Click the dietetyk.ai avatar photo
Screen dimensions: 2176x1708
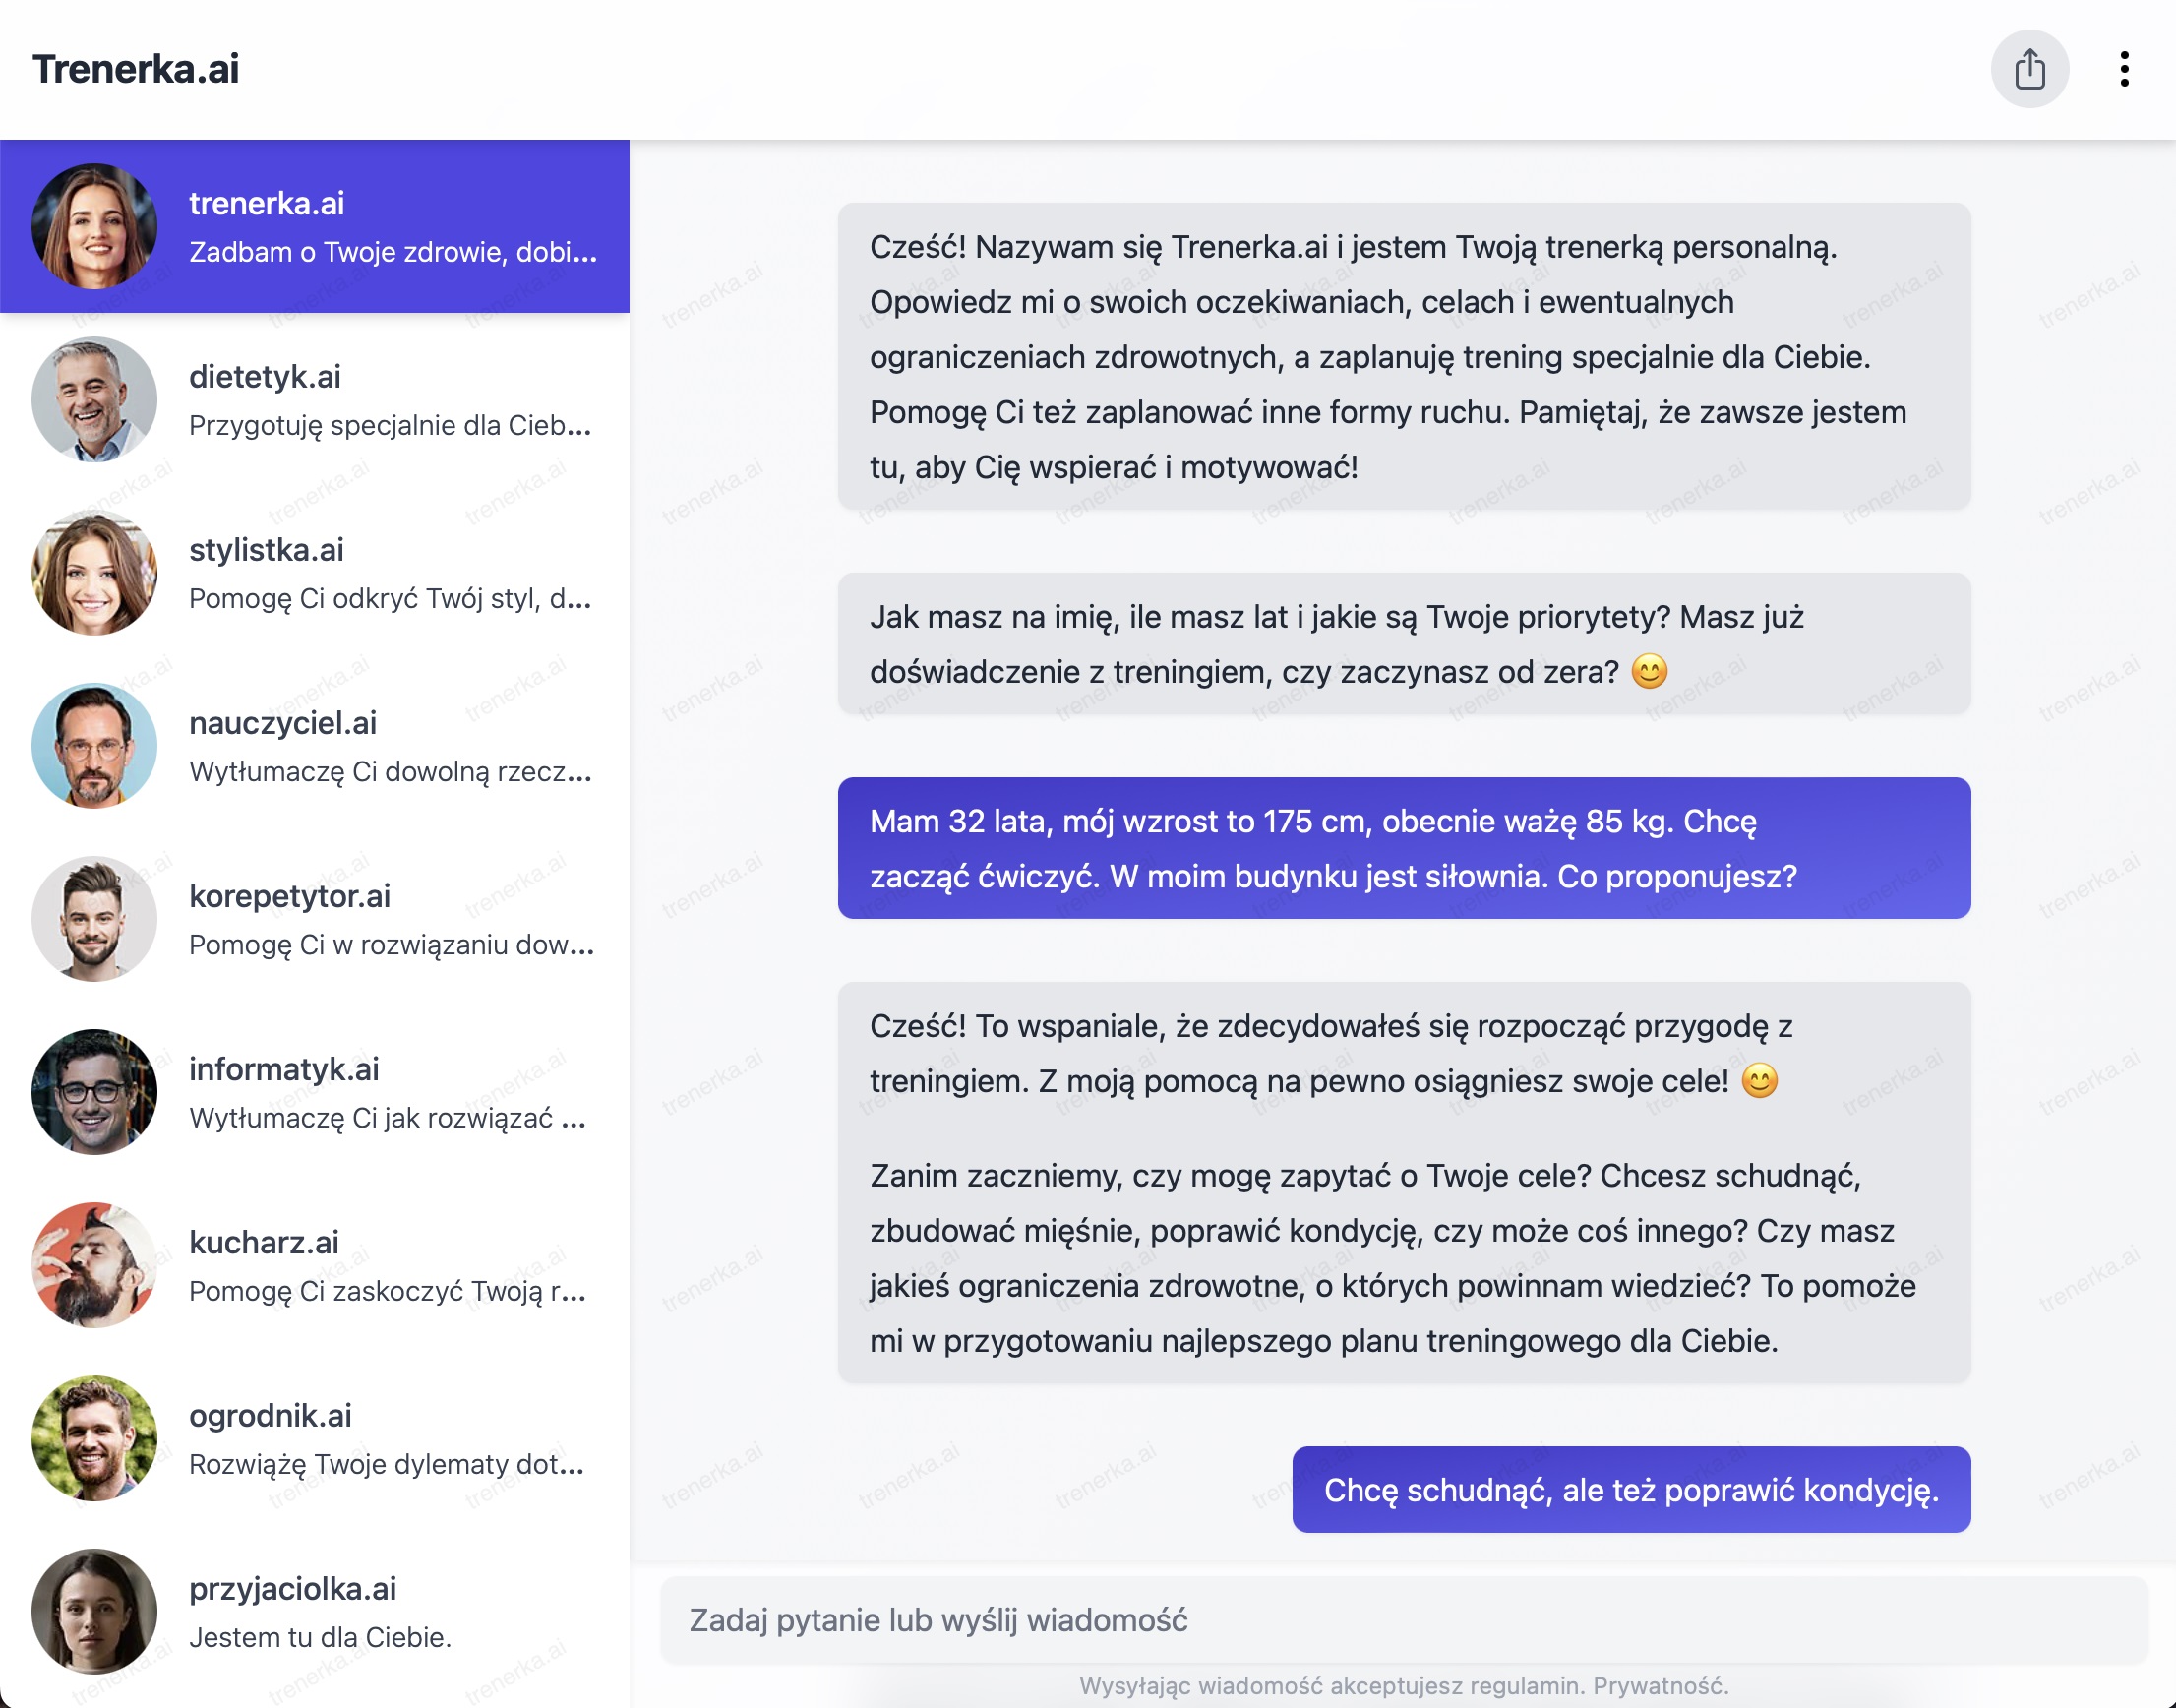pos(94,399)
